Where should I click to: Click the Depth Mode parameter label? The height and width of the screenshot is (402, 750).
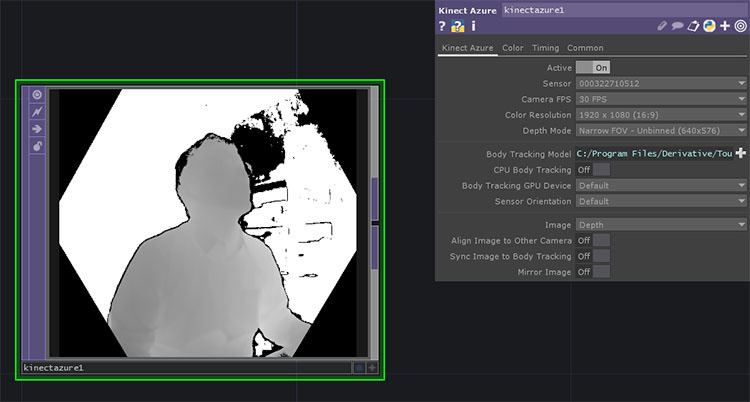point(547,131)
